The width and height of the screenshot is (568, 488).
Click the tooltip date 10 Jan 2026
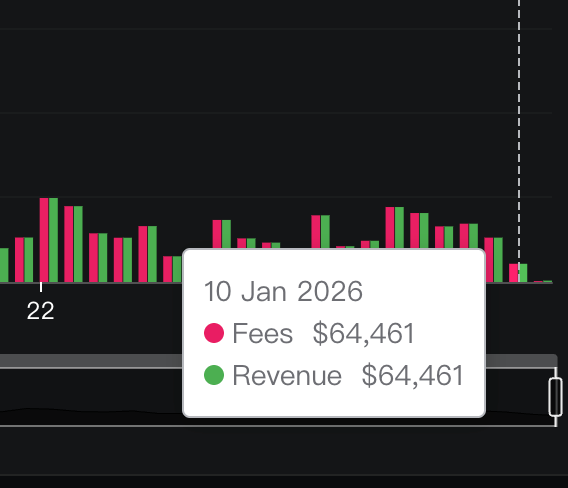pyautogui.click(x=283, y=291)
